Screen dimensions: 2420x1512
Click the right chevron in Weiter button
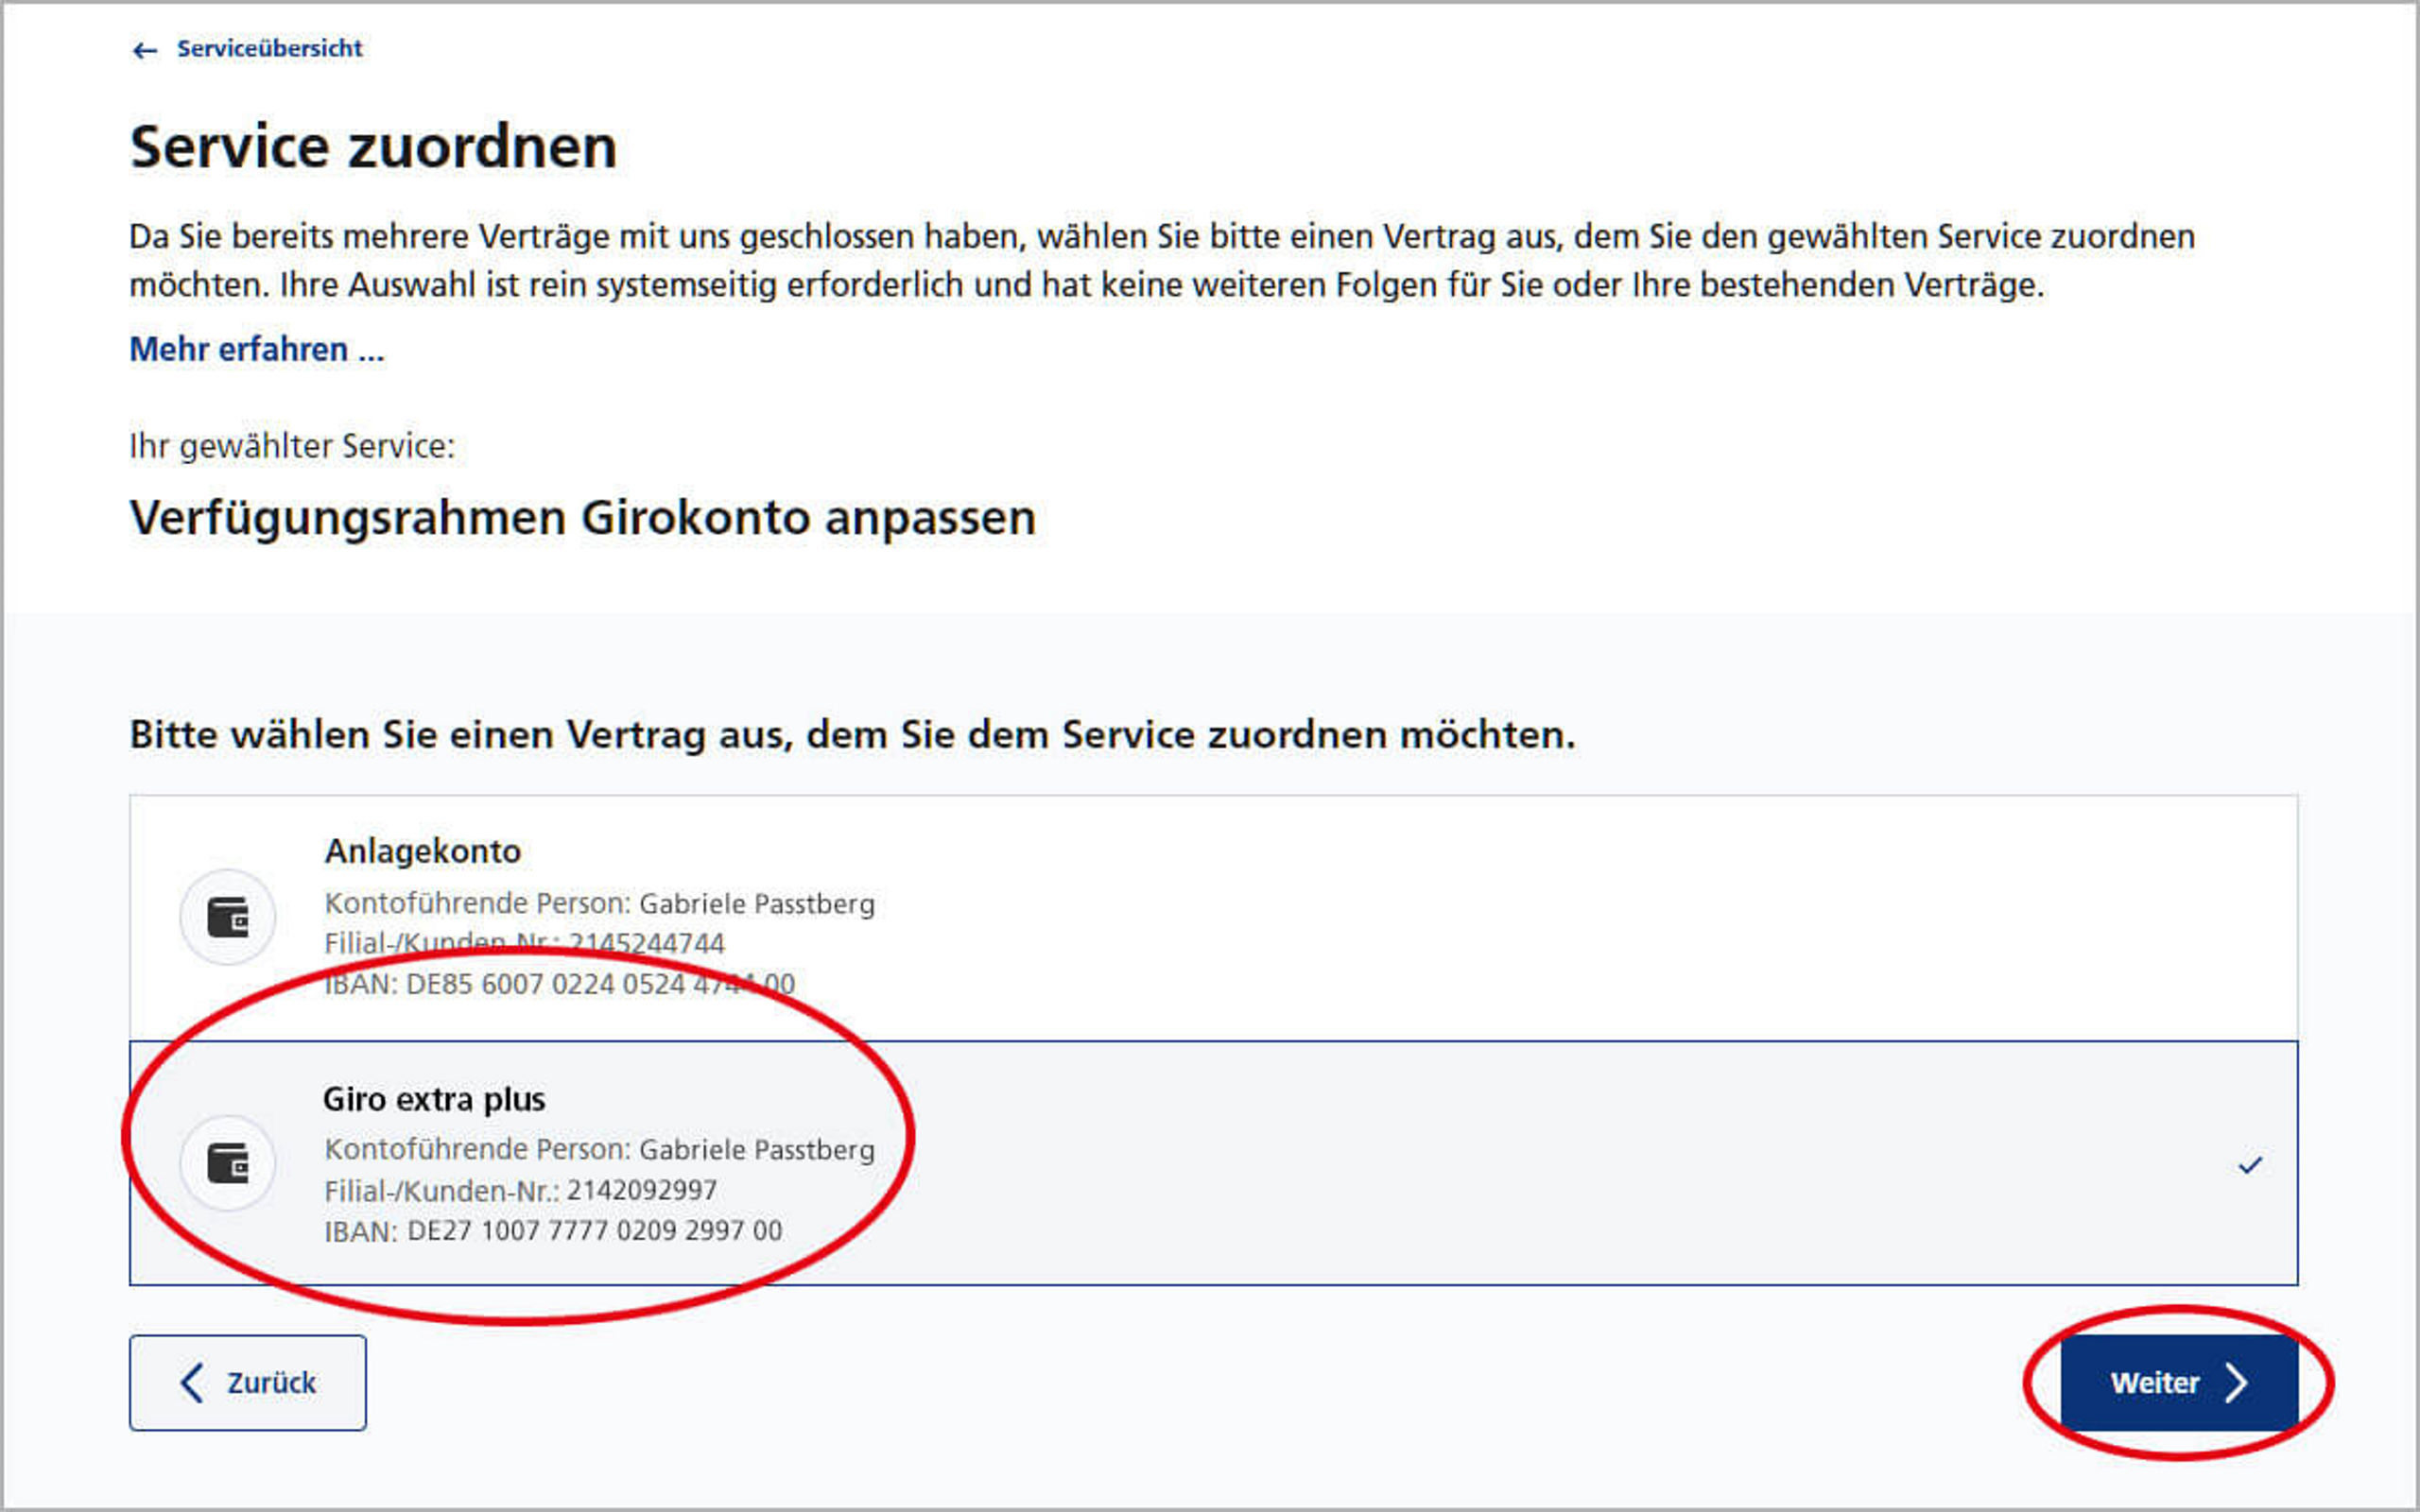[x=2238, y=1383]
